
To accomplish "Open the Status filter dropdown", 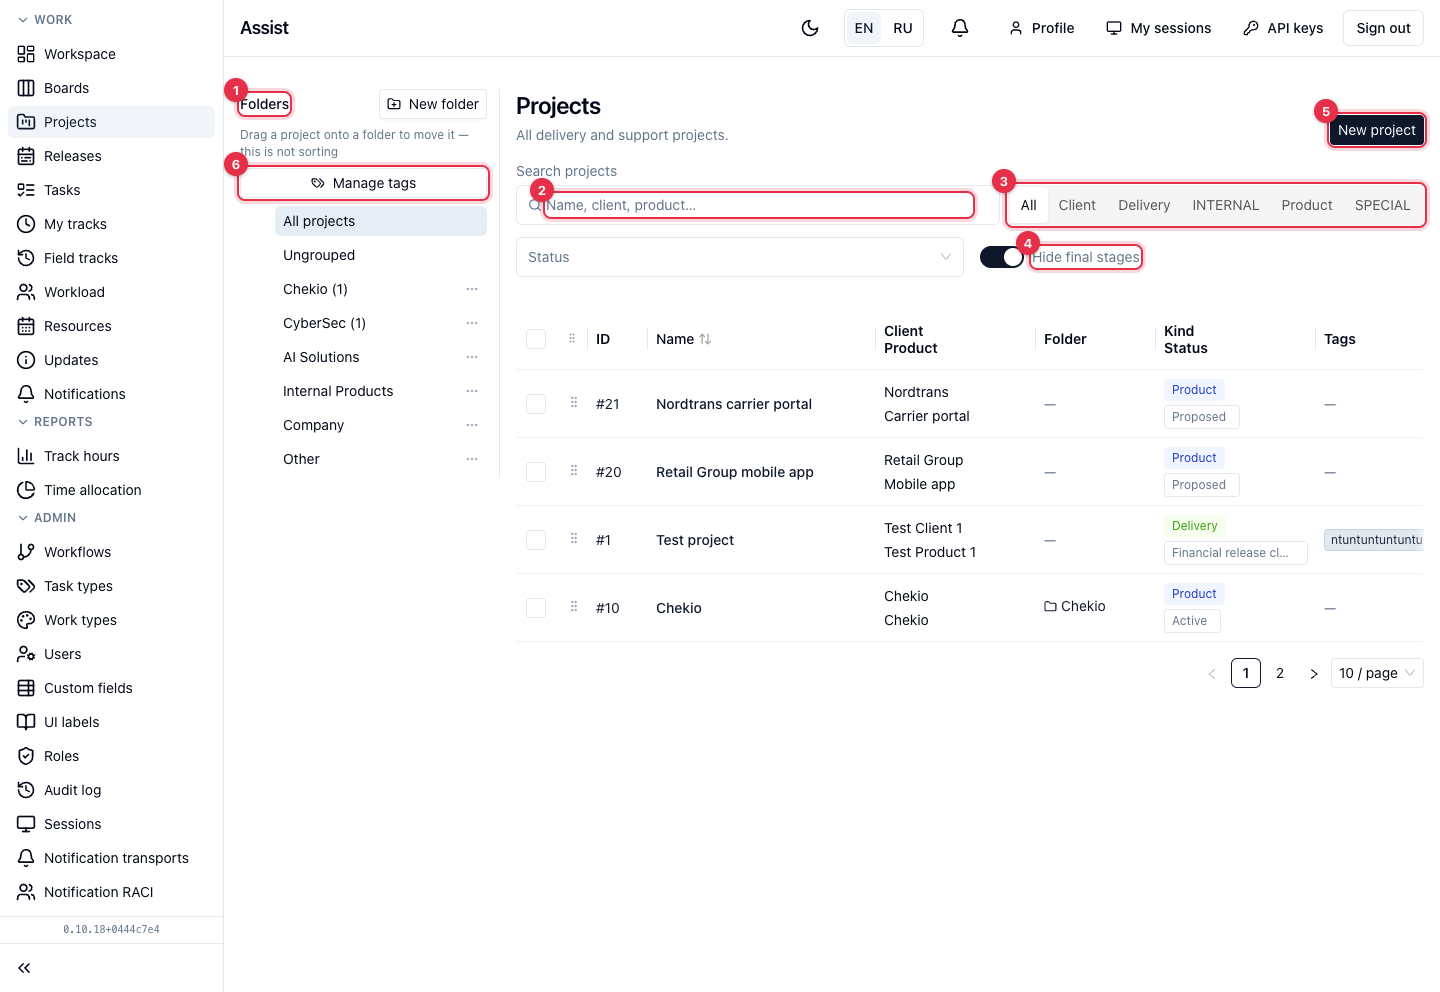I will coord(740,257).
